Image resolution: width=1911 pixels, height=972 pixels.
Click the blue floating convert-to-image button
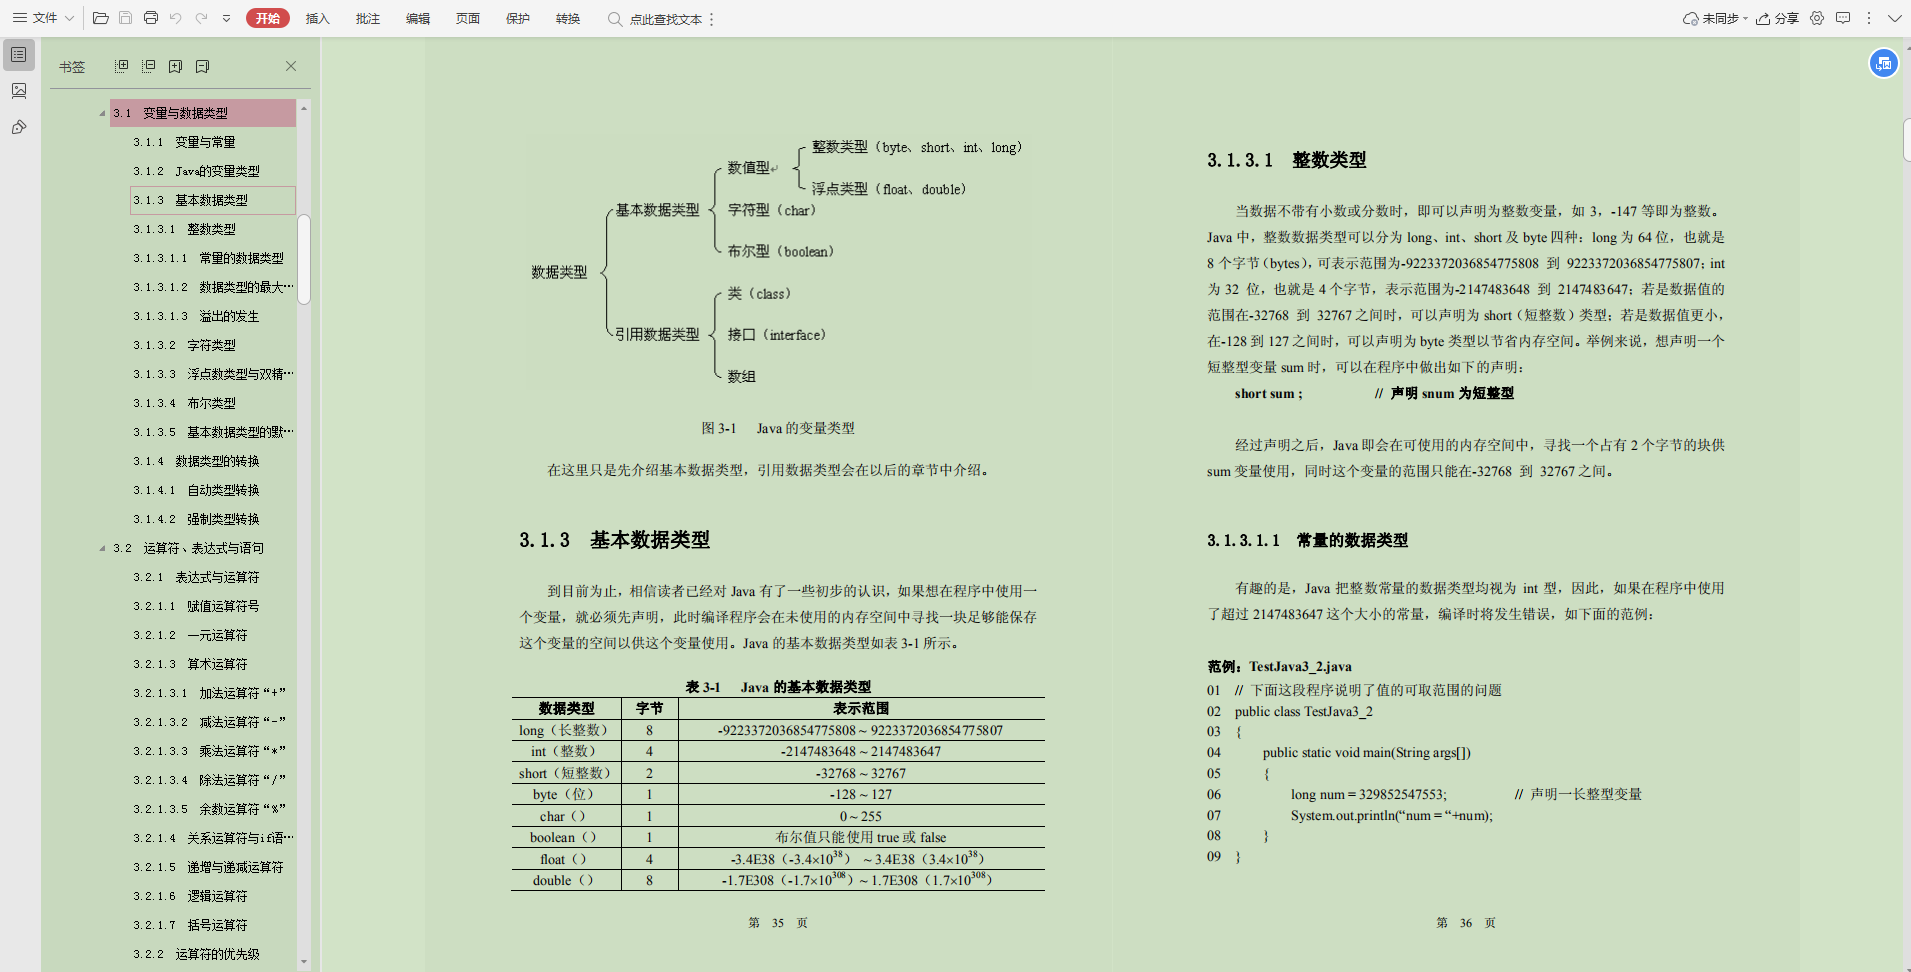(x=1884, y=63)
